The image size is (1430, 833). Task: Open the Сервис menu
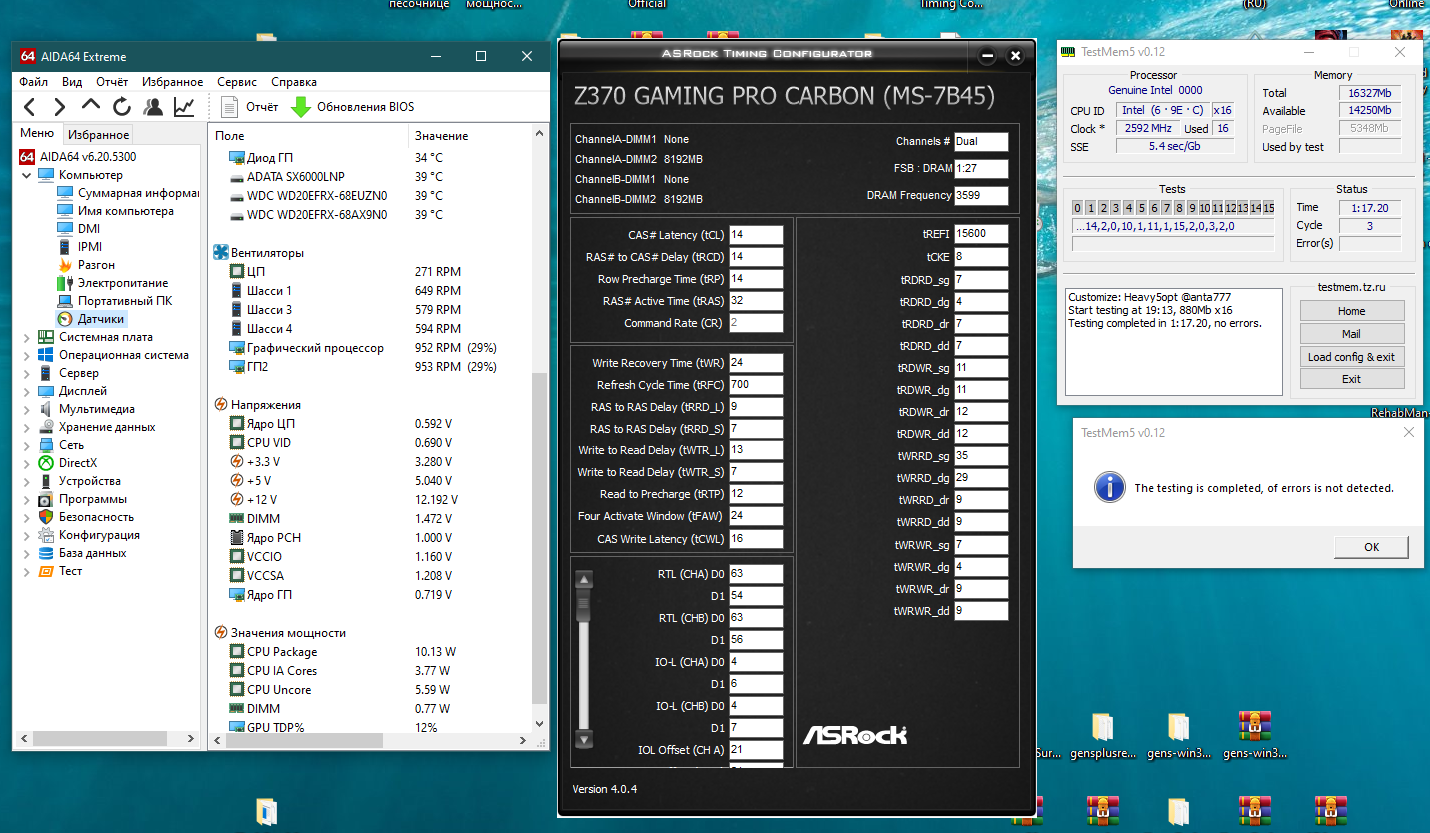pyautogui.click(x=237, y=82)
